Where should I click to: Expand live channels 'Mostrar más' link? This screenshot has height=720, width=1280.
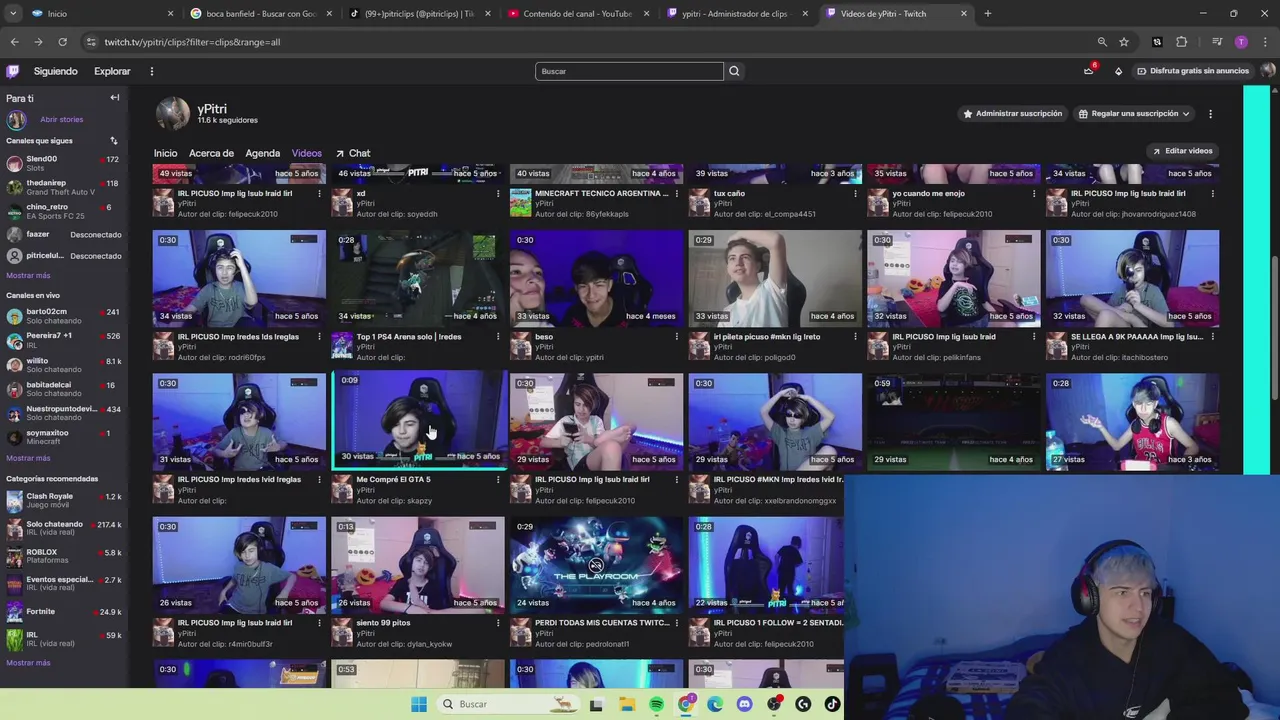[28, 458]
